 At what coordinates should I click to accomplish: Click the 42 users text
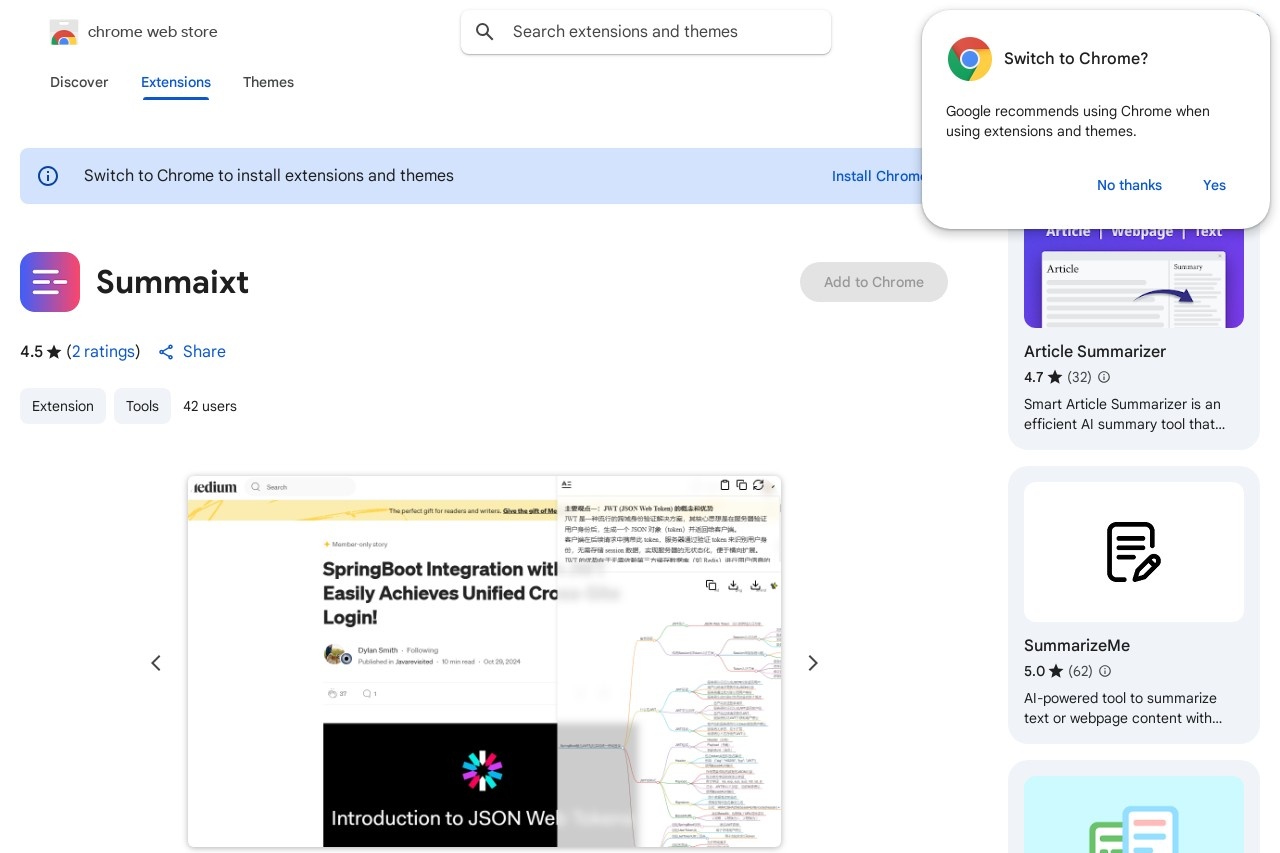[210, 406]
